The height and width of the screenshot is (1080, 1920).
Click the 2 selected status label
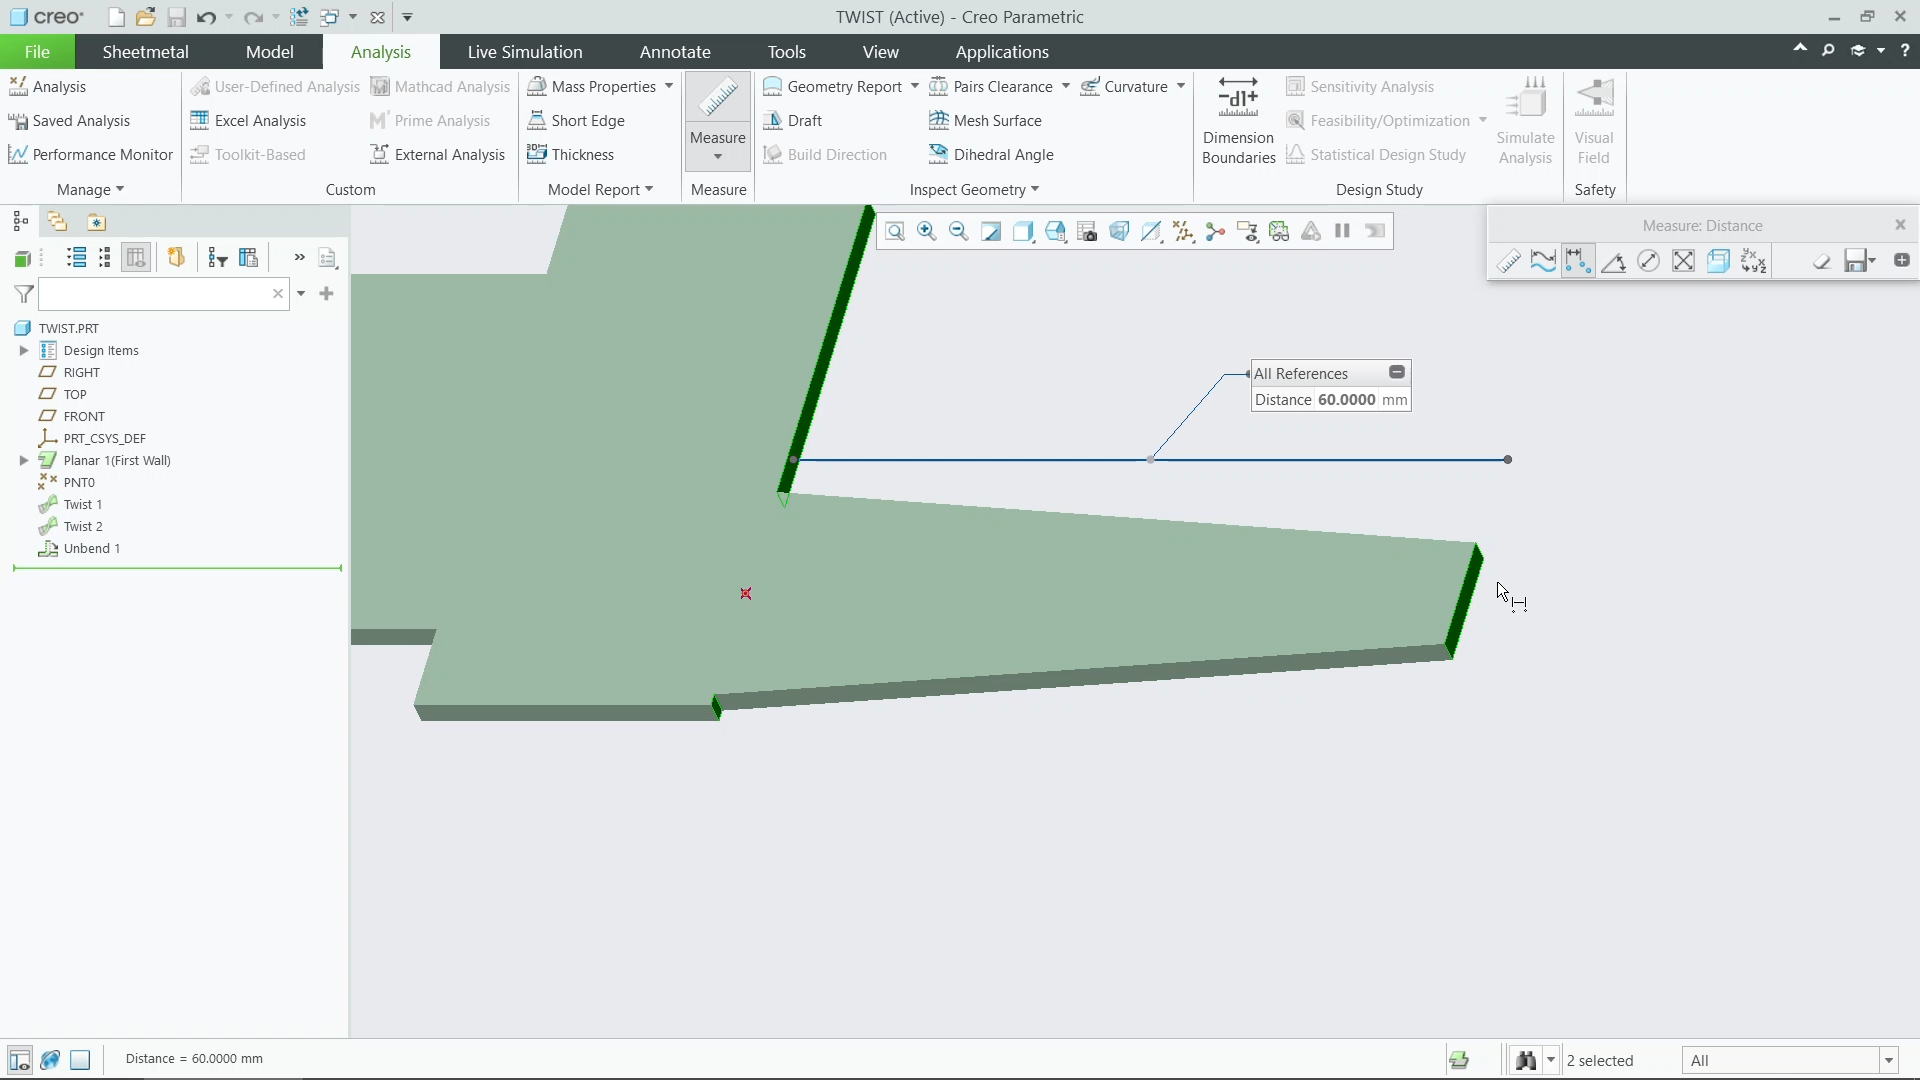click(x=1600, y=1061)
